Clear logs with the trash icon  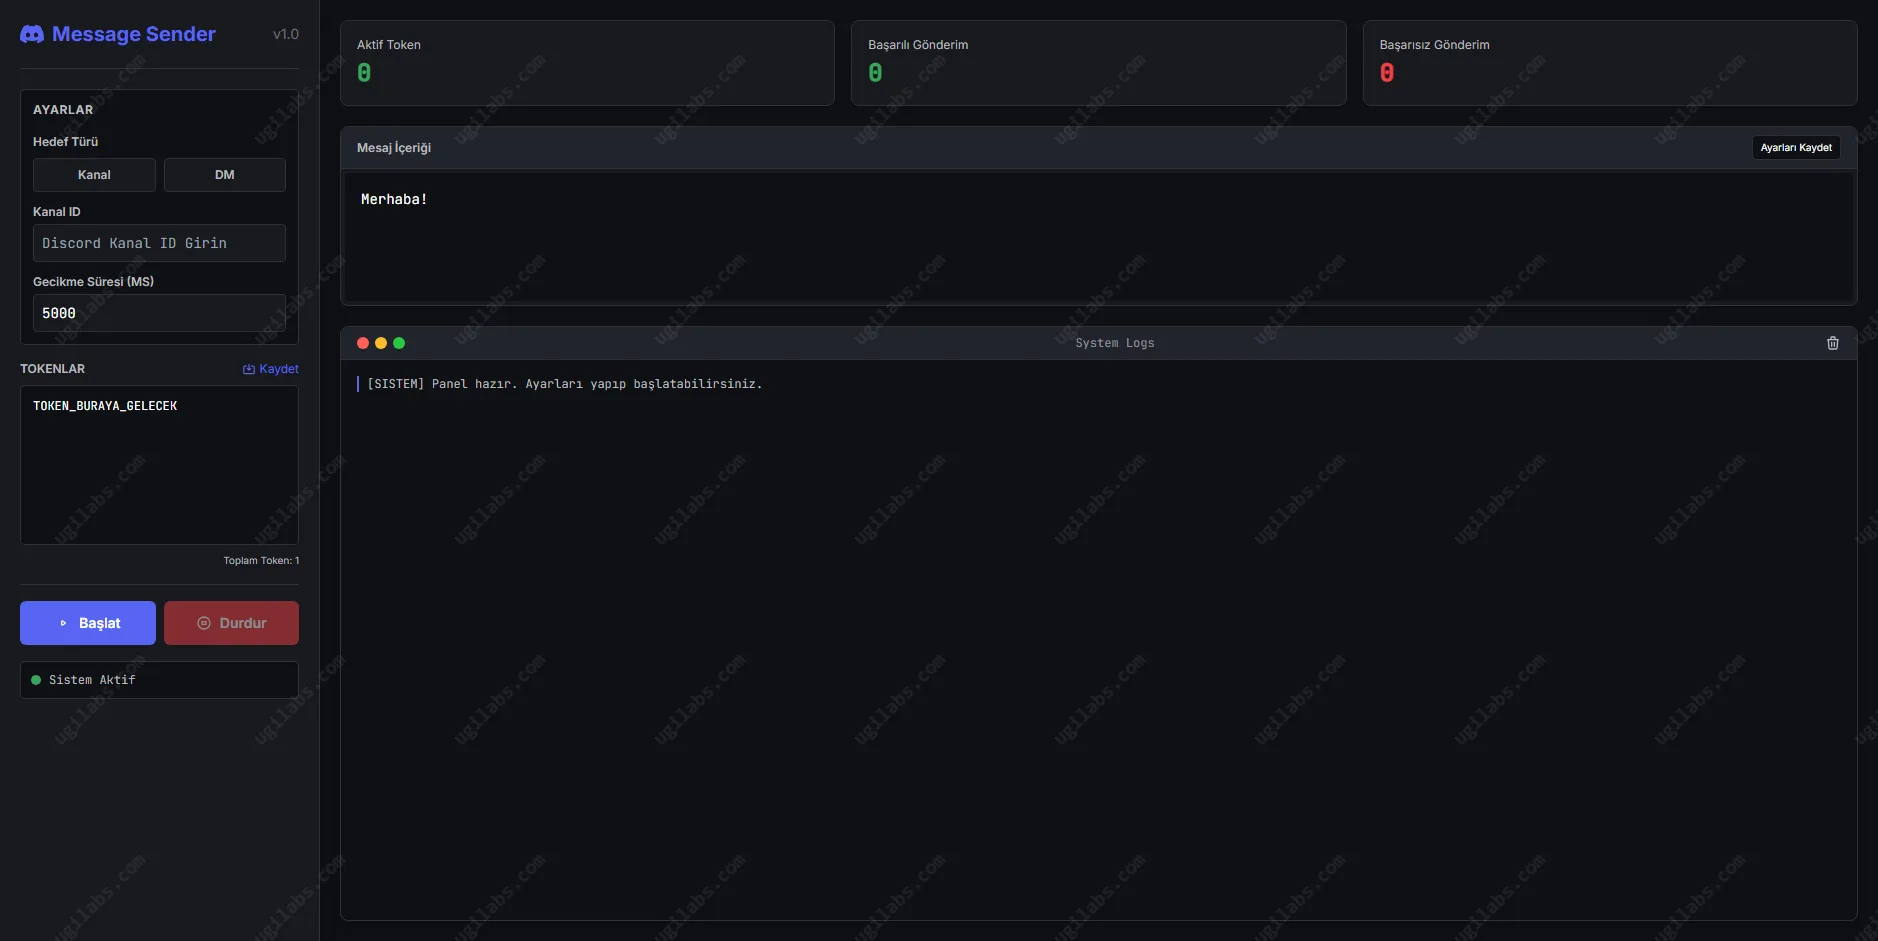pos(1832,343)
